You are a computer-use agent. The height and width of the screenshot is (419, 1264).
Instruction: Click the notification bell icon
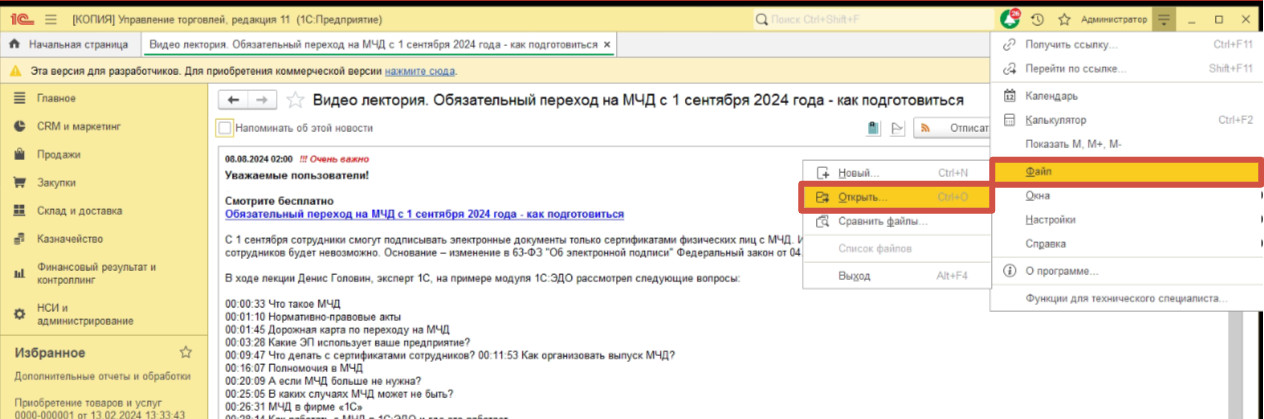pyautogui.click(x=1010, y=19)
